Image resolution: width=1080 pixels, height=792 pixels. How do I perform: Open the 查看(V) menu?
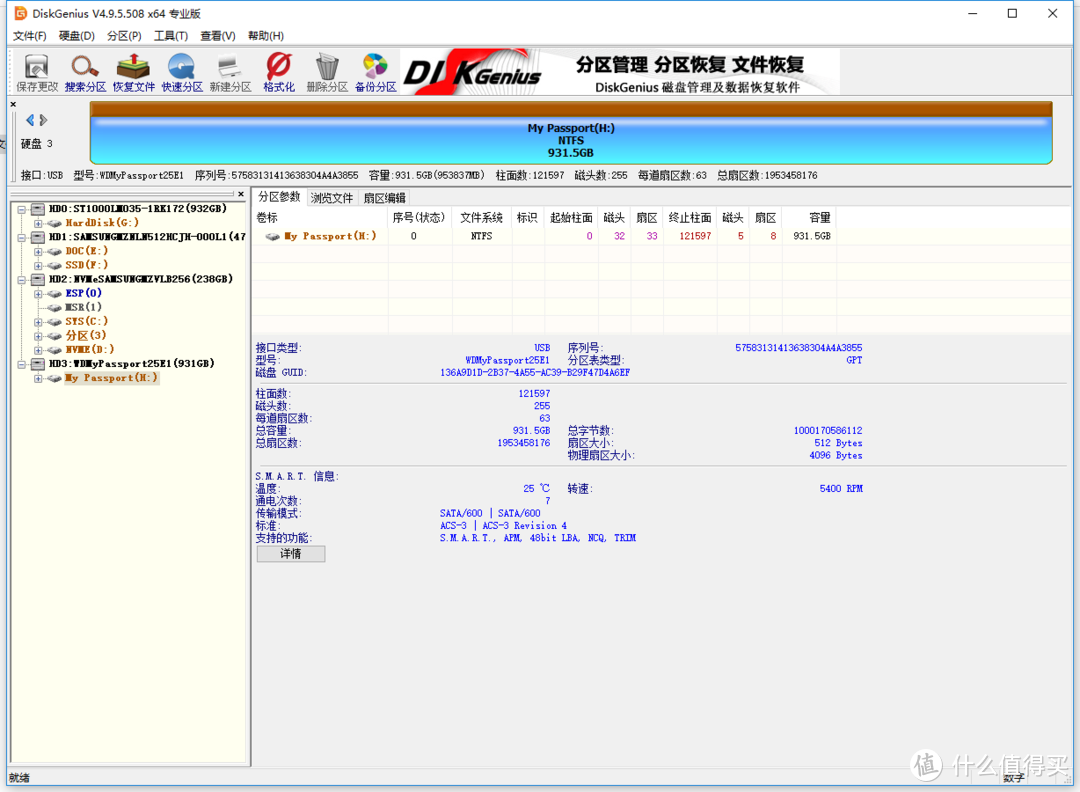(x=218, y=36)
